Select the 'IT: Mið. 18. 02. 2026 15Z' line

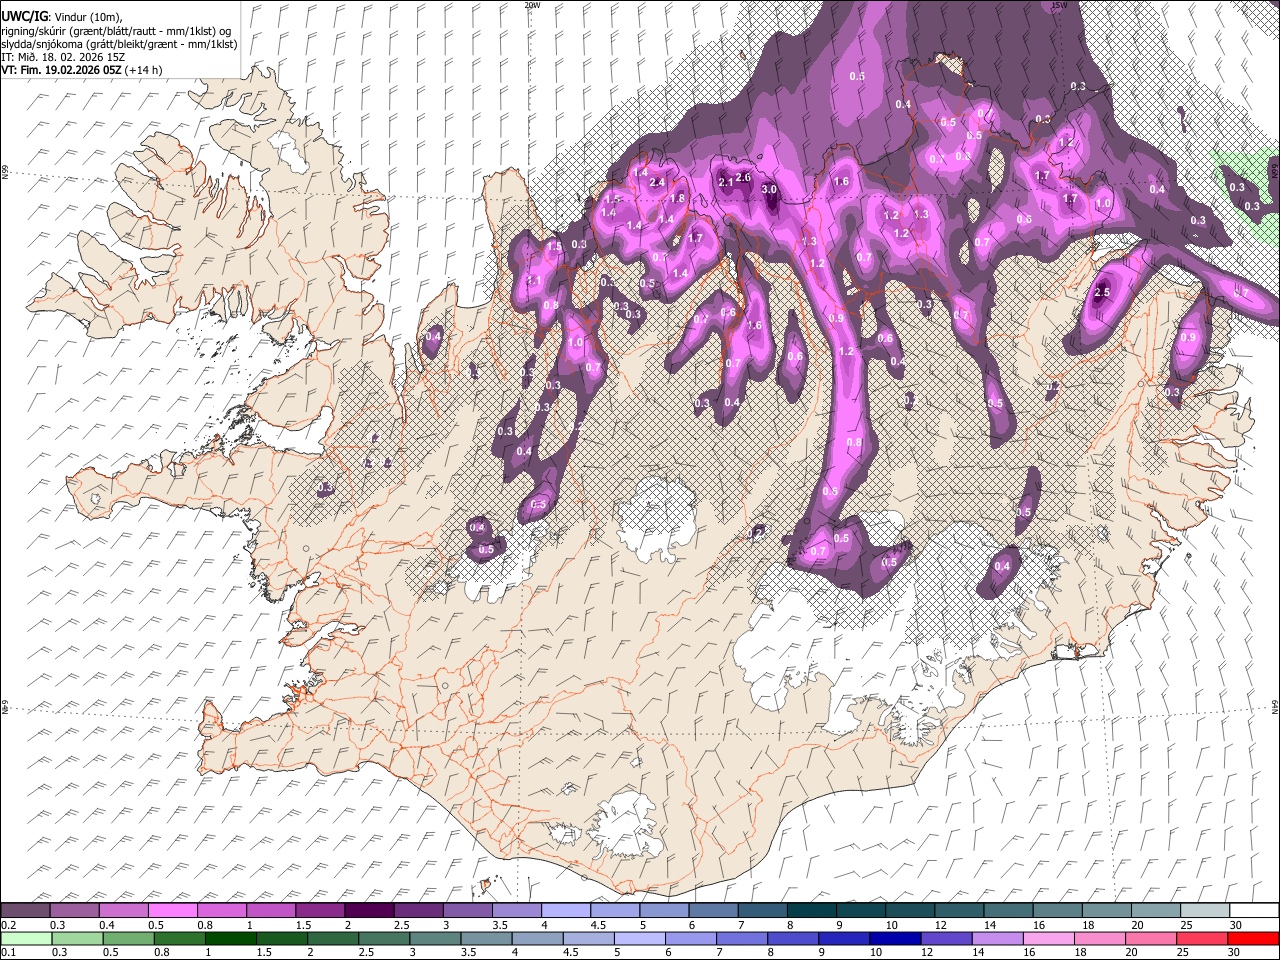click(x=63, y=57)
